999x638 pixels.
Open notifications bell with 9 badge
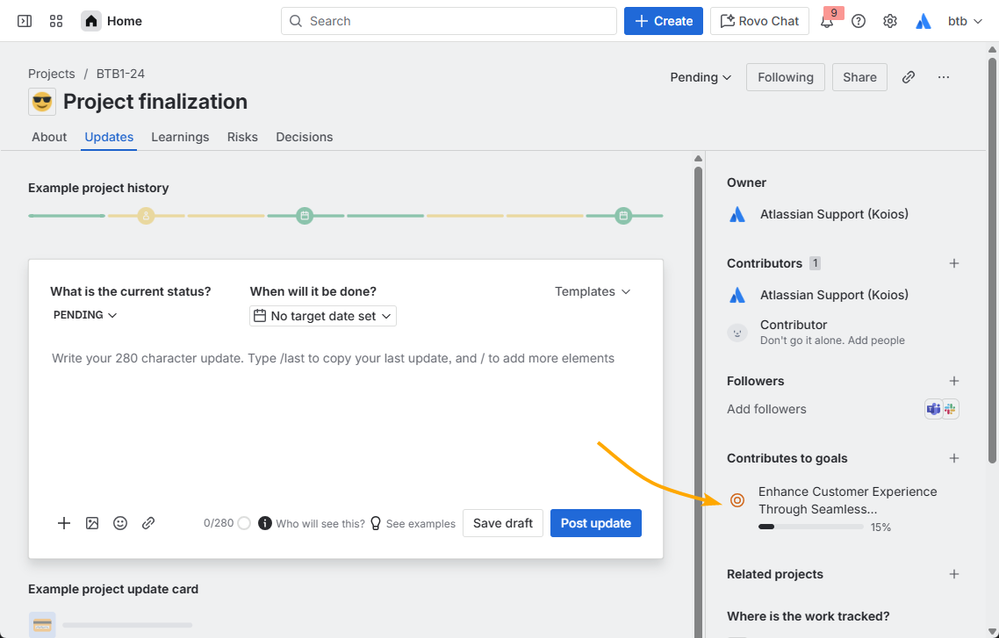pos(827,21)
